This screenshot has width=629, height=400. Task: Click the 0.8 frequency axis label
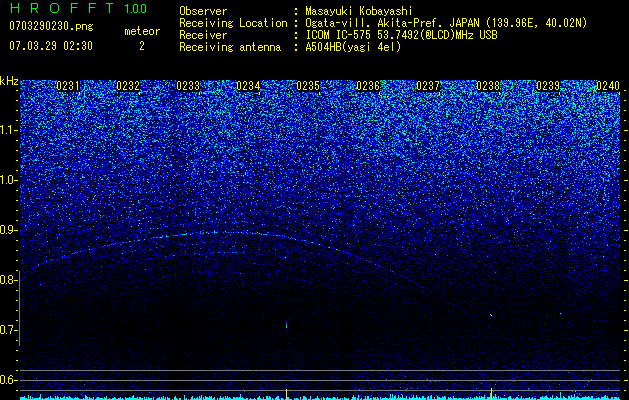(9, 280)
